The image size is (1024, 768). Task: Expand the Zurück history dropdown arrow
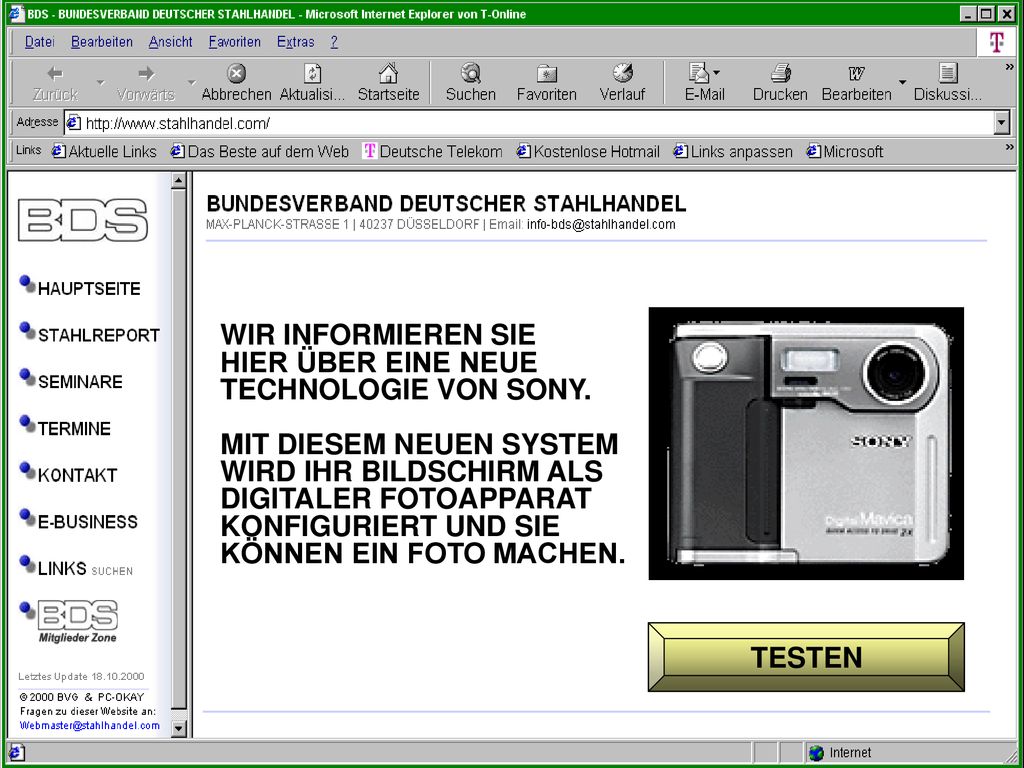pyautogui.click(x=101, y=82)
